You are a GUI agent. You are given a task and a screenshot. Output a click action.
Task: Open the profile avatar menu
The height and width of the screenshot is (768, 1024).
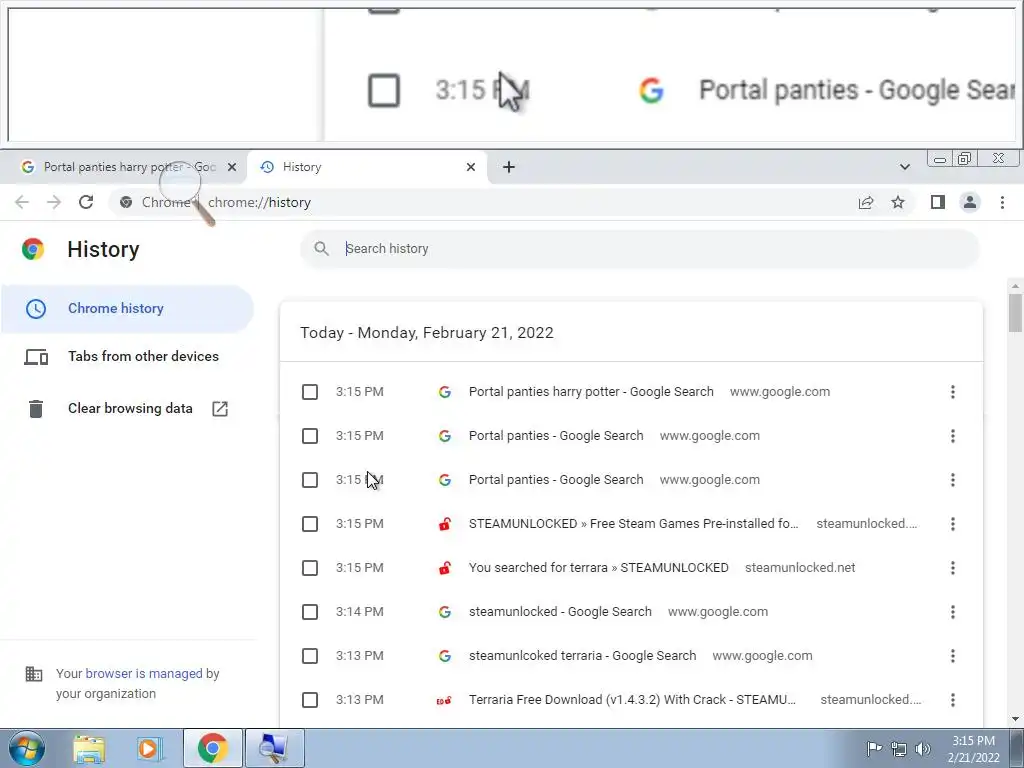[970, 202]
